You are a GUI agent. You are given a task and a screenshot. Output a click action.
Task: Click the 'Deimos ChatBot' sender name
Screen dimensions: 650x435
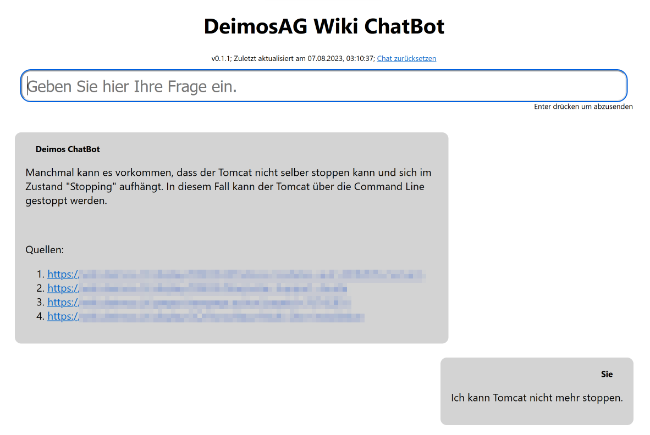pyautogui.click(x=68, y=149)
